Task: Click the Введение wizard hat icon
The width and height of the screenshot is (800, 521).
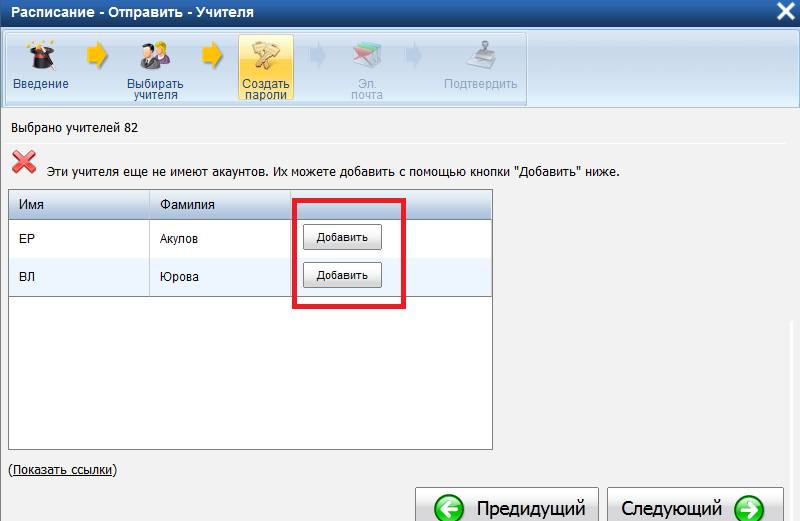Action: pyautogui.click(x=40, y=56)
